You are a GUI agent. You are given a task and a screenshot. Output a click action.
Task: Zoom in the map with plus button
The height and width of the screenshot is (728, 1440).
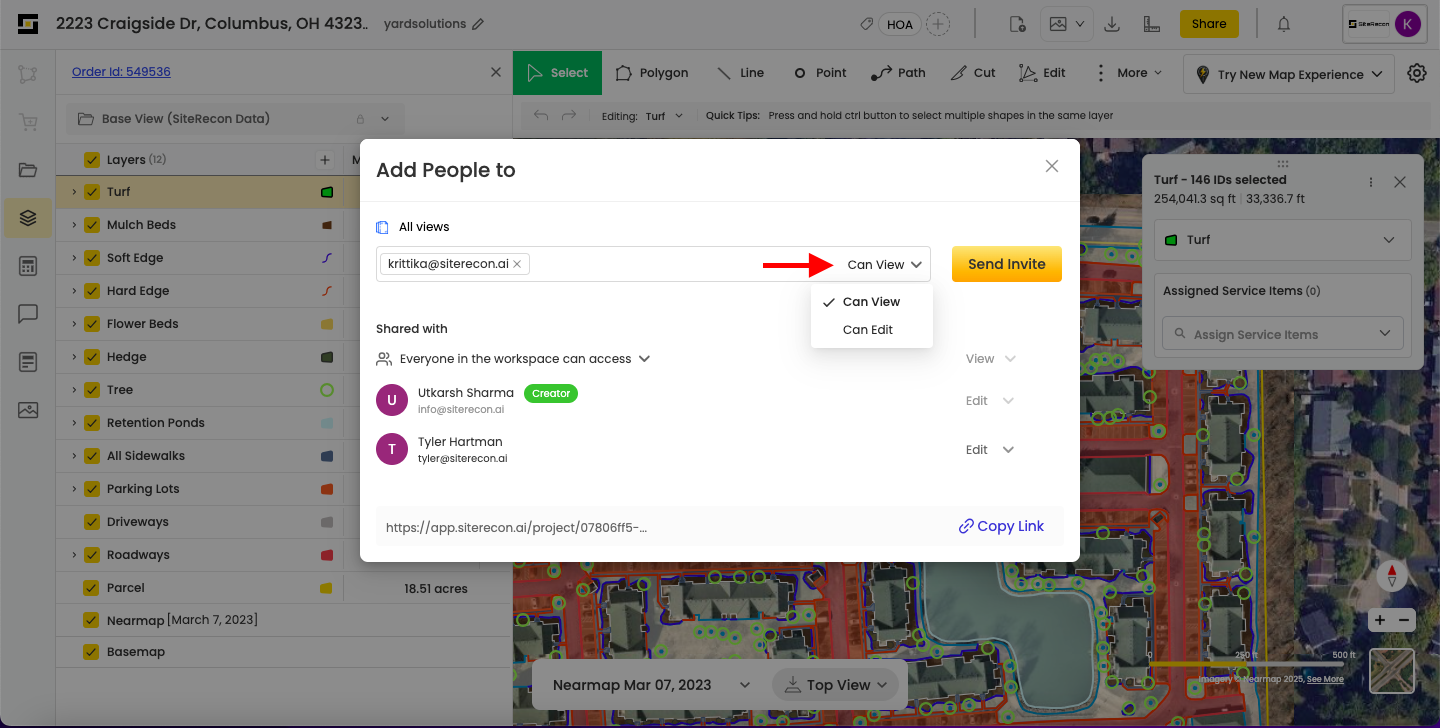tap(1380, 620)
